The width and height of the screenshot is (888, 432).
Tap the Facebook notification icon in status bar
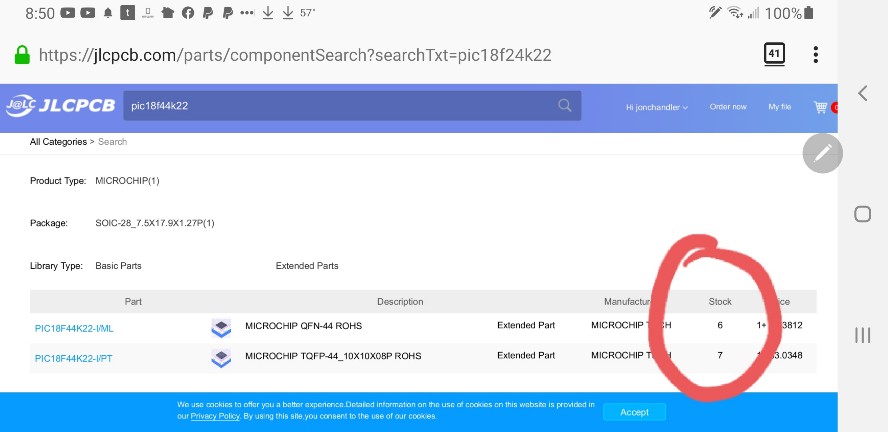(188, 13)
